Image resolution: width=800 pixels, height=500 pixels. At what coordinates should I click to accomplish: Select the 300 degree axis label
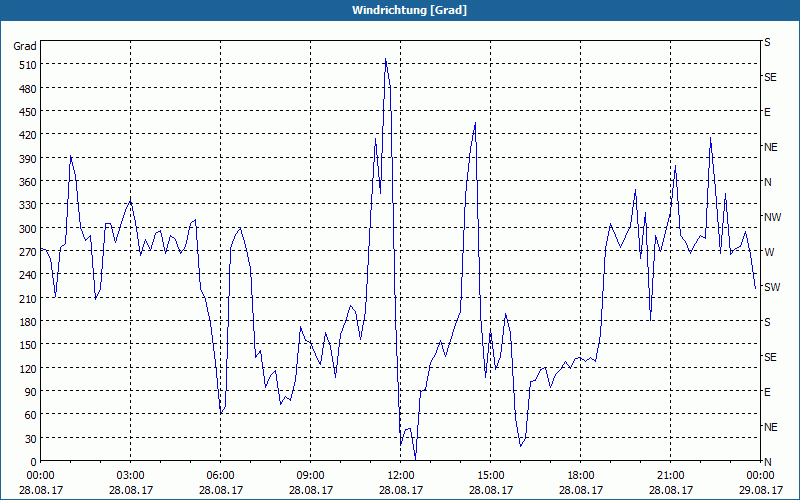click(27, 229)
